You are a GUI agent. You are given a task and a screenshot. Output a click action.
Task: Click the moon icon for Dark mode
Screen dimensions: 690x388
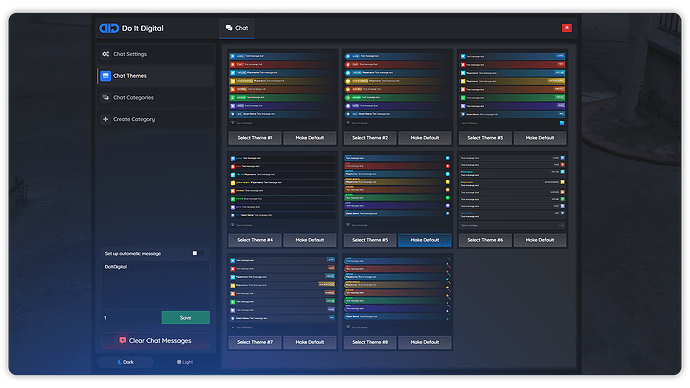coord(120,362)
